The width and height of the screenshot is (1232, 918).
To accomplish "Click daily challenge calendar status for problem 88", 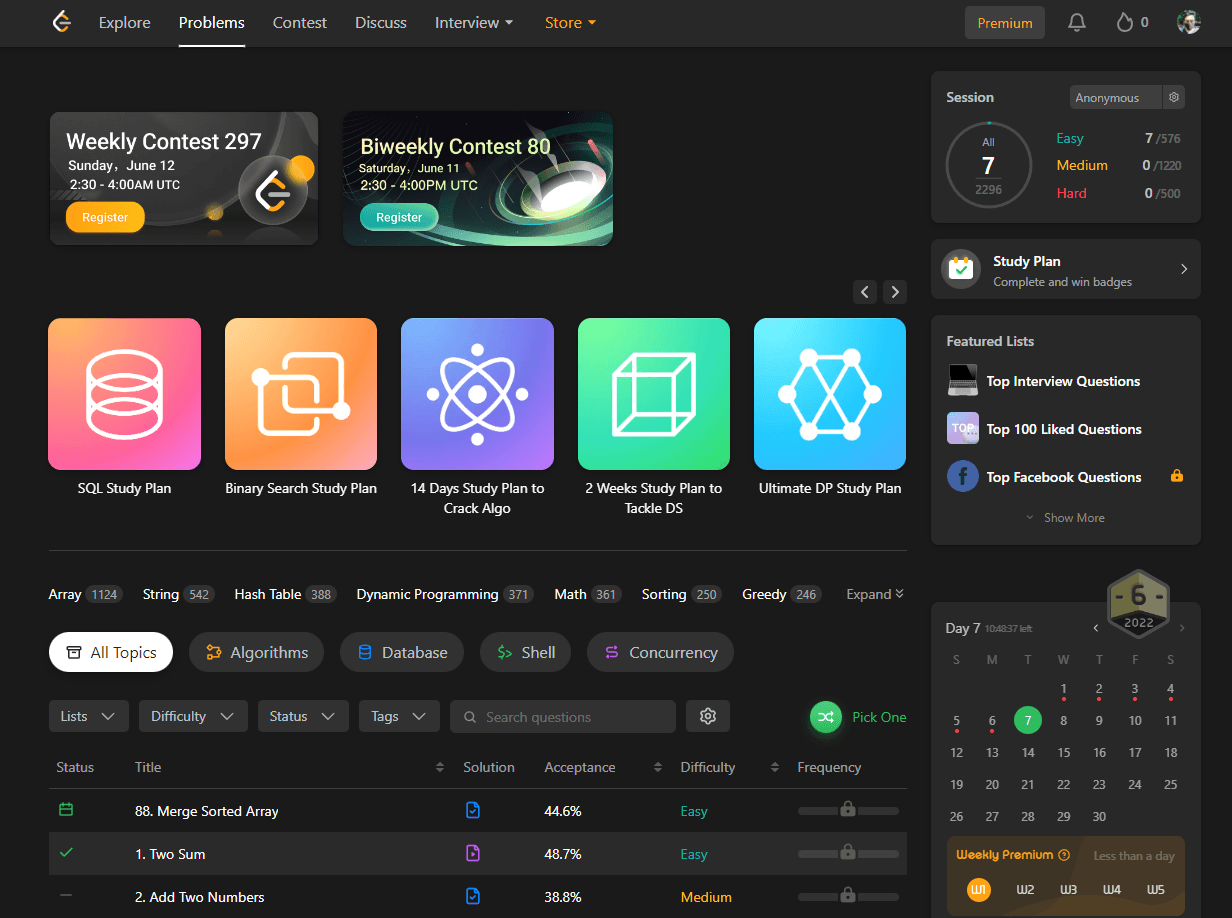I will click(66, 809).
